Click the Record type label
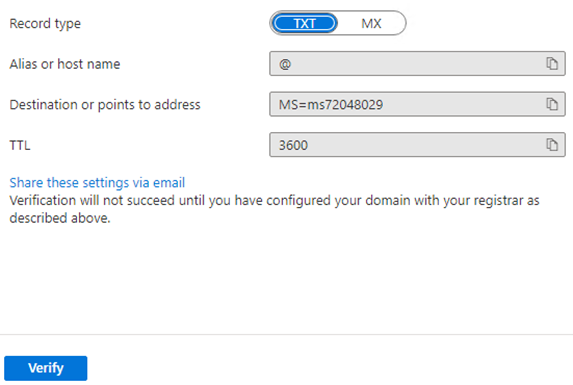Image resolution: width=573 pixels, height=385 pixels. click(45, 24)
